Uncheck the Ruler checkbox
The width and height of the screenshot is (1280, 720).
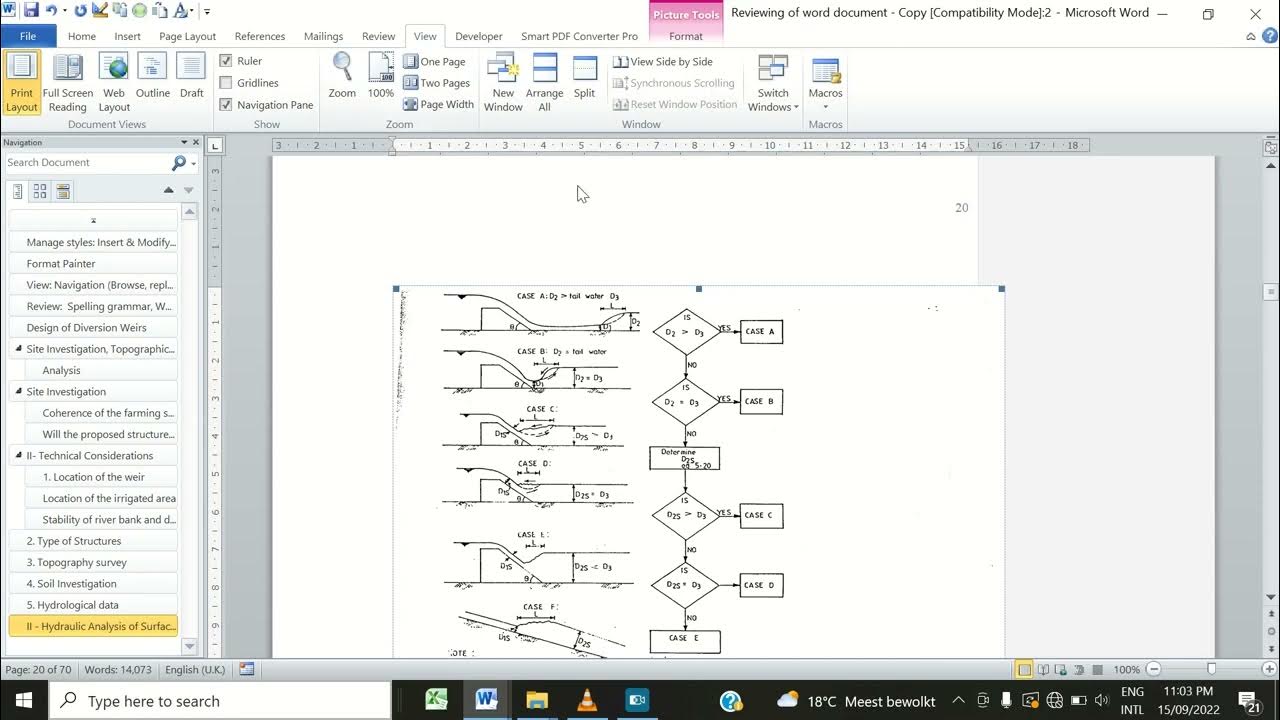(226, 61)
